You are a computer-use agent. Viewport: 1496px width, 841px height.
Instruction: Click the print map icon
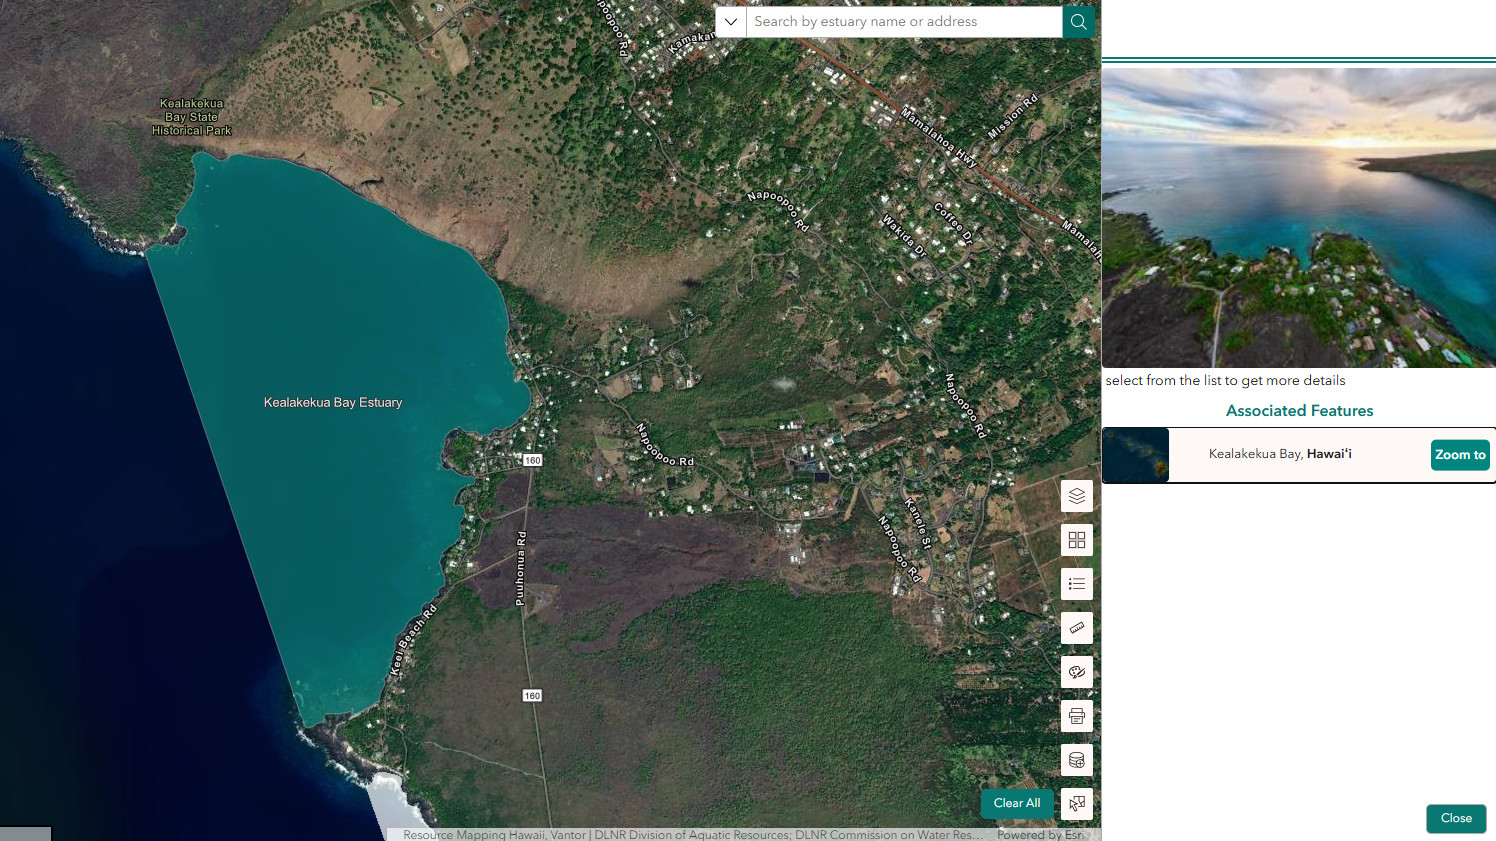click(1076, 716)
